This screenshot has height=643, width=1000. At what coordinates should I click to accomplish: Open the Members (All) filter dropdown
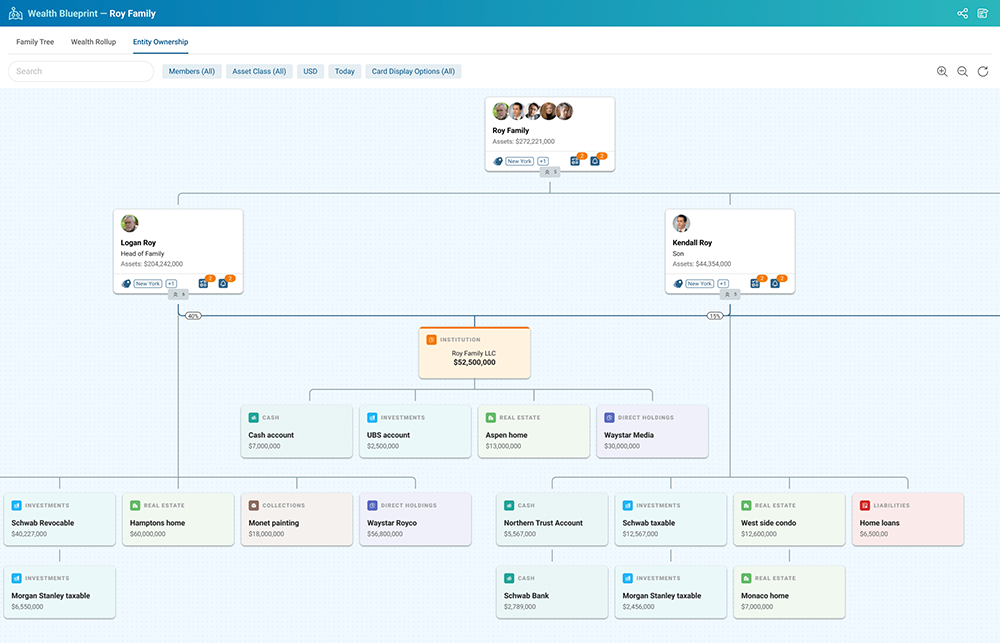(x=192, y=71)
